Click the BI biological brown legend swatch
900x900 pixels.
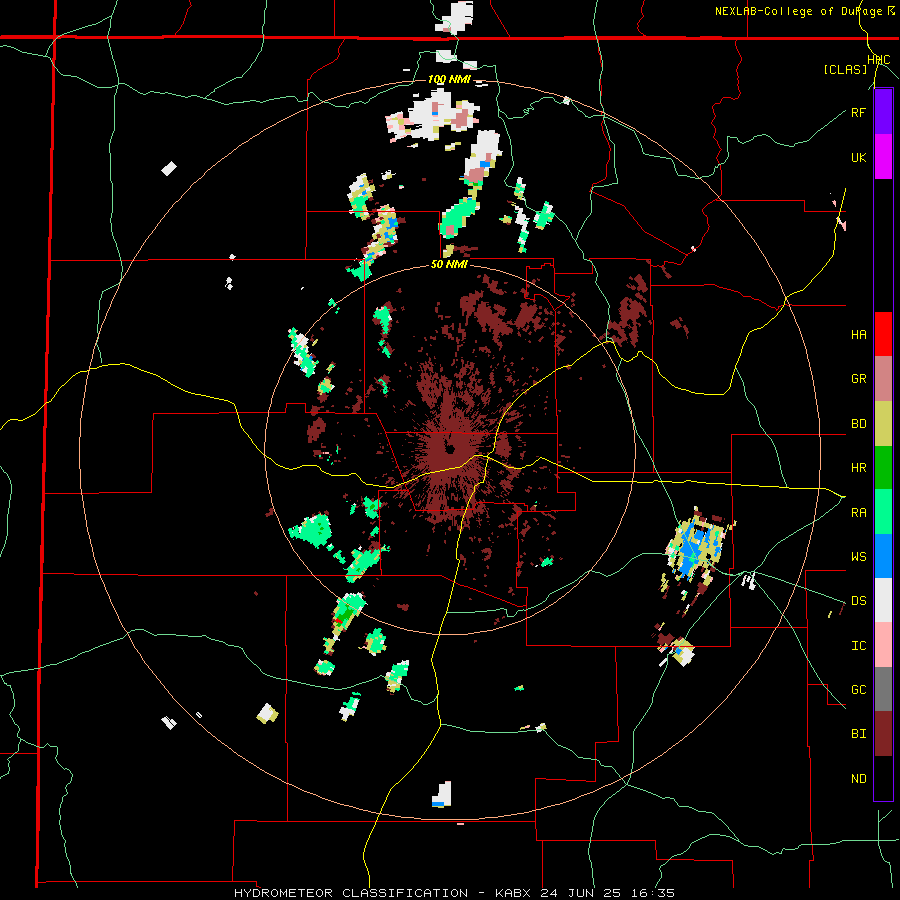[x=883, y=734]
